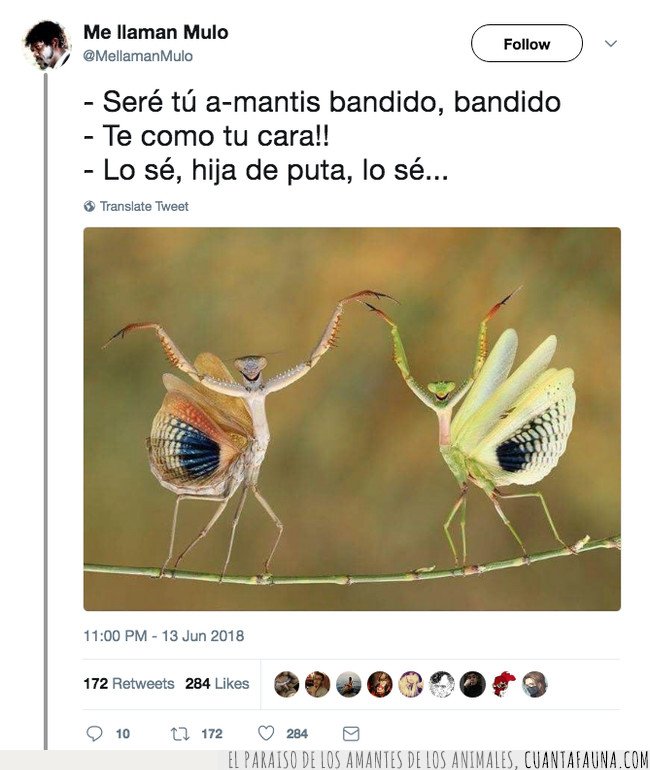Open the dark-haired liker avatar
The height and width of the screenshot is (770, 650).
pyautogui.click(x=473, y=684)
